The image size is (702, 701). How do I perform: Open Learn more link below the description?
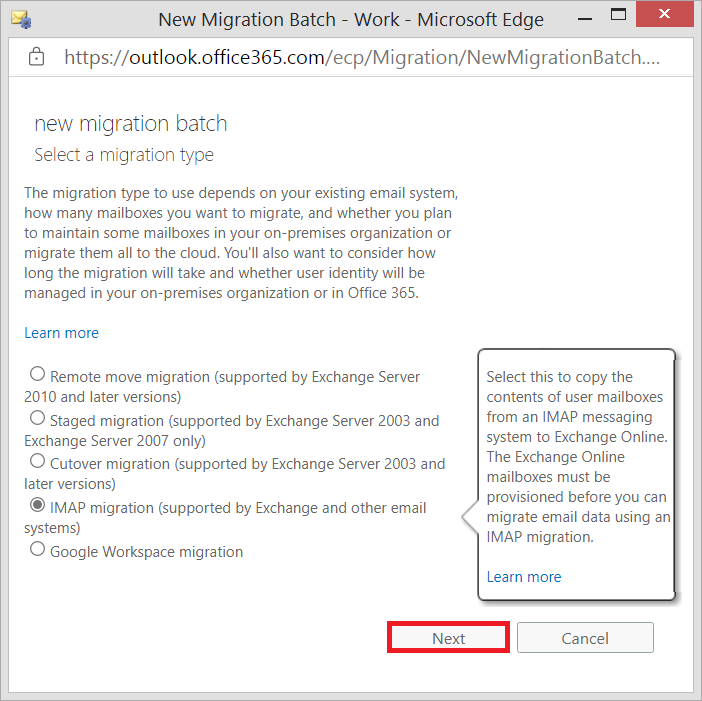61,333
